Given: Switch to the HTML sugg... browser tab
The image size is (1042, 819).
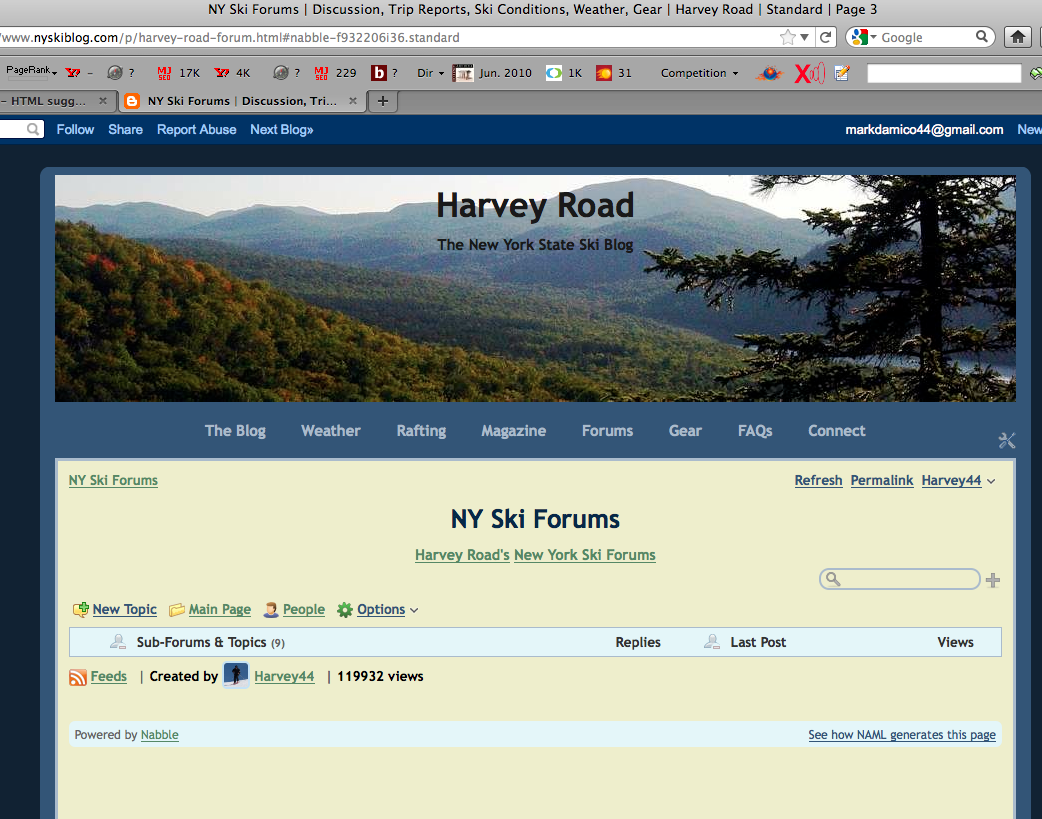Looking at the screenshot, I should click(48, 101).
